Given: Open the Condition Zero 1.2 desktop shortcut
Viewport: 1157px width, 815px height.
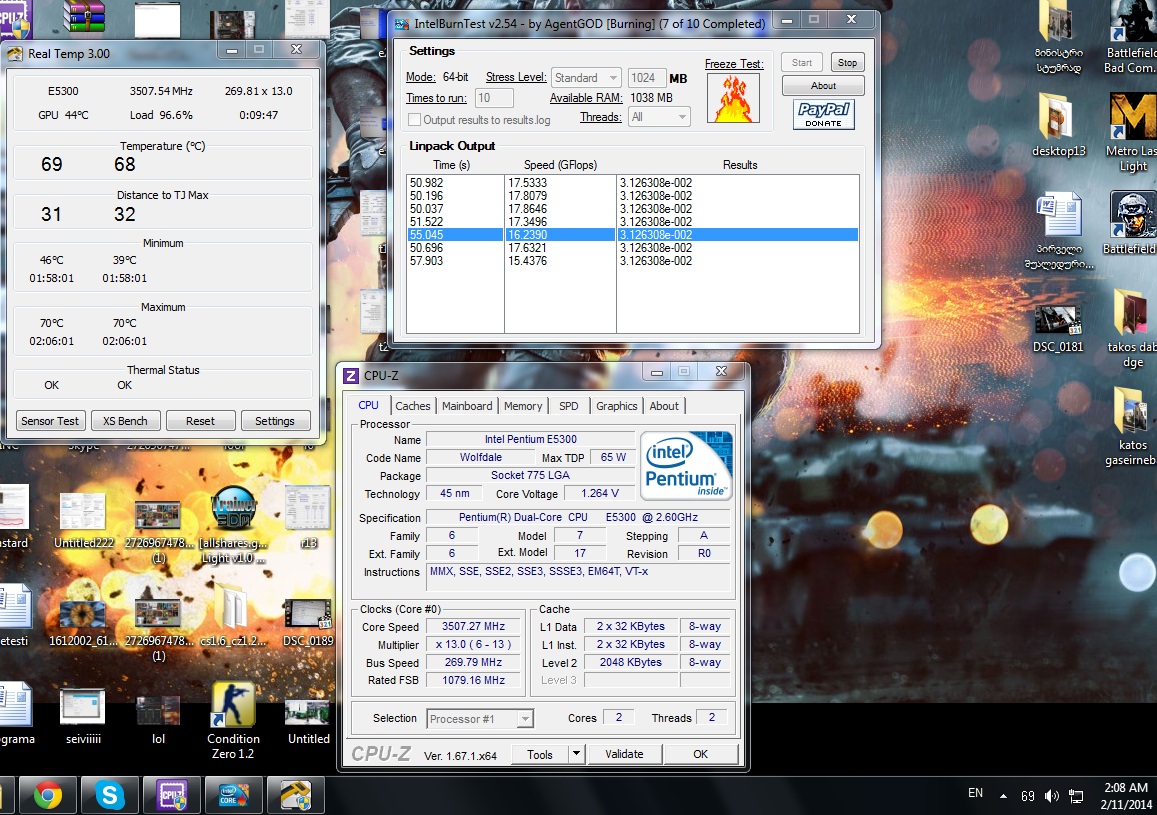Looking at the screenshot, I should tap(233, 706).
